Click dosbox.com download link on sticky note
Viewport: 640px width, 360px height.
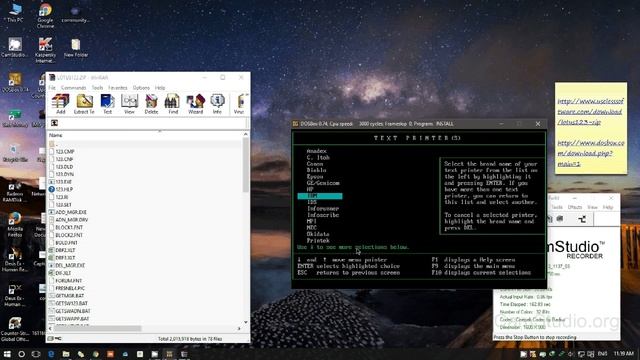click(591, 153)
